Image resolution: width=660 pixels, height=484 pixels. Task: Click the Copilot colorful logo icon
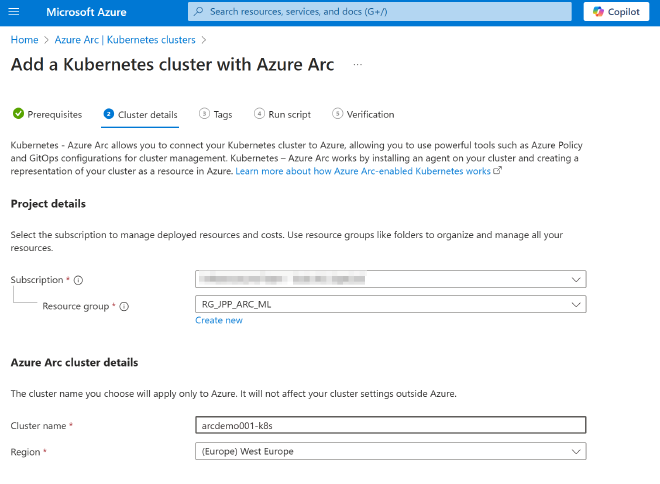click(598, 12)
